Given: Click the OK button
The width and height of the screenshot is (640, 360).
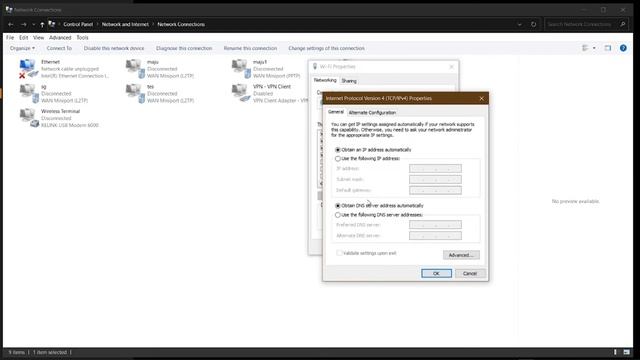Looking at the screenshot, I should tap(436, 273).
